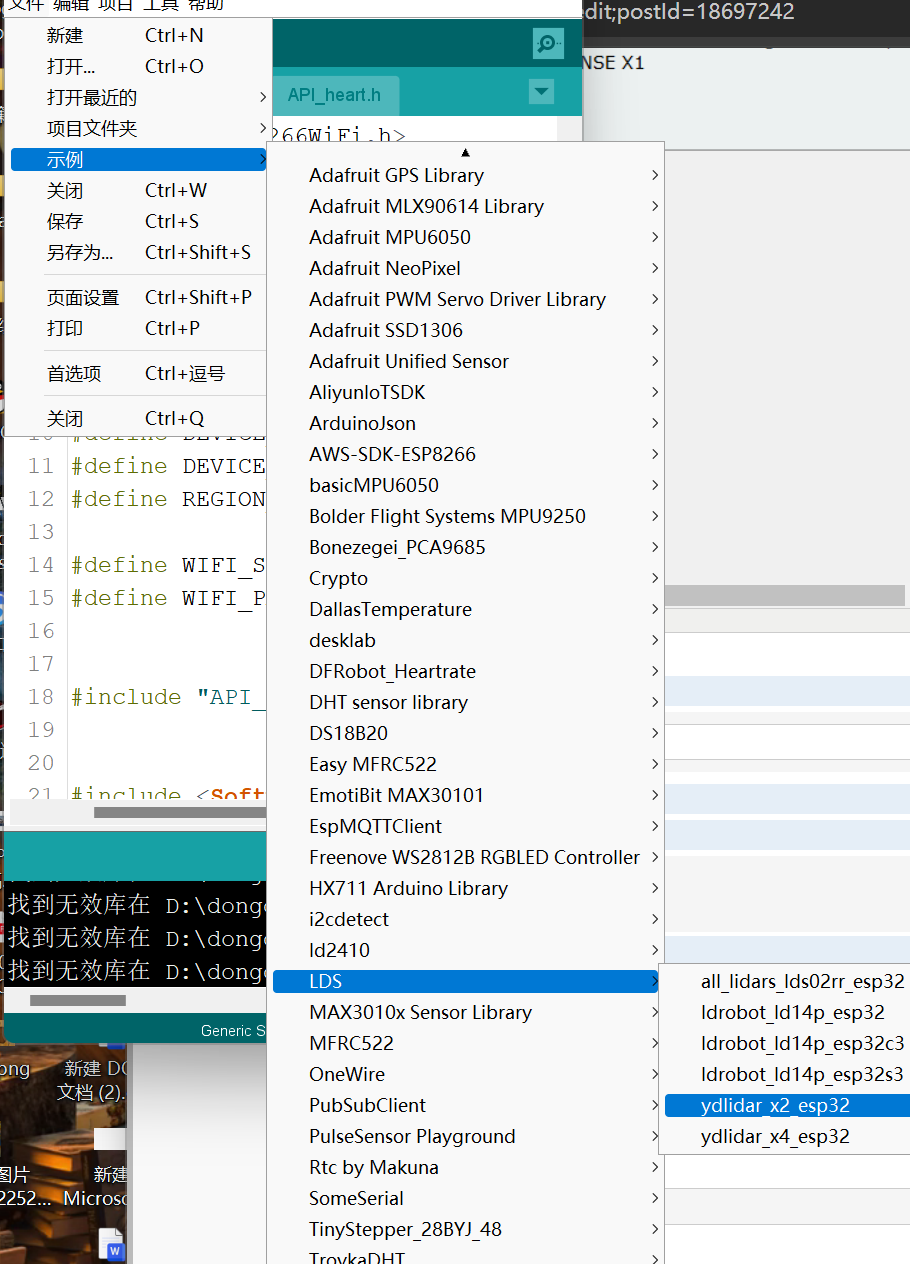Image resolution: width=910 pixels, height=1264 pixels.
Task: Open Rtc by Makuna submenu
Action: click(465, 1168)
